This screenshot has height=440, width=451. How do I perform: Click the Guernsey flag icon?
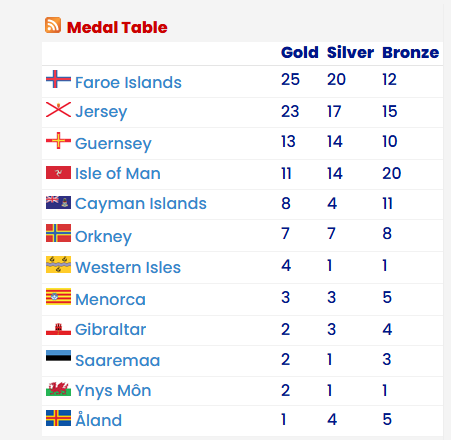[x=58, y=140]
